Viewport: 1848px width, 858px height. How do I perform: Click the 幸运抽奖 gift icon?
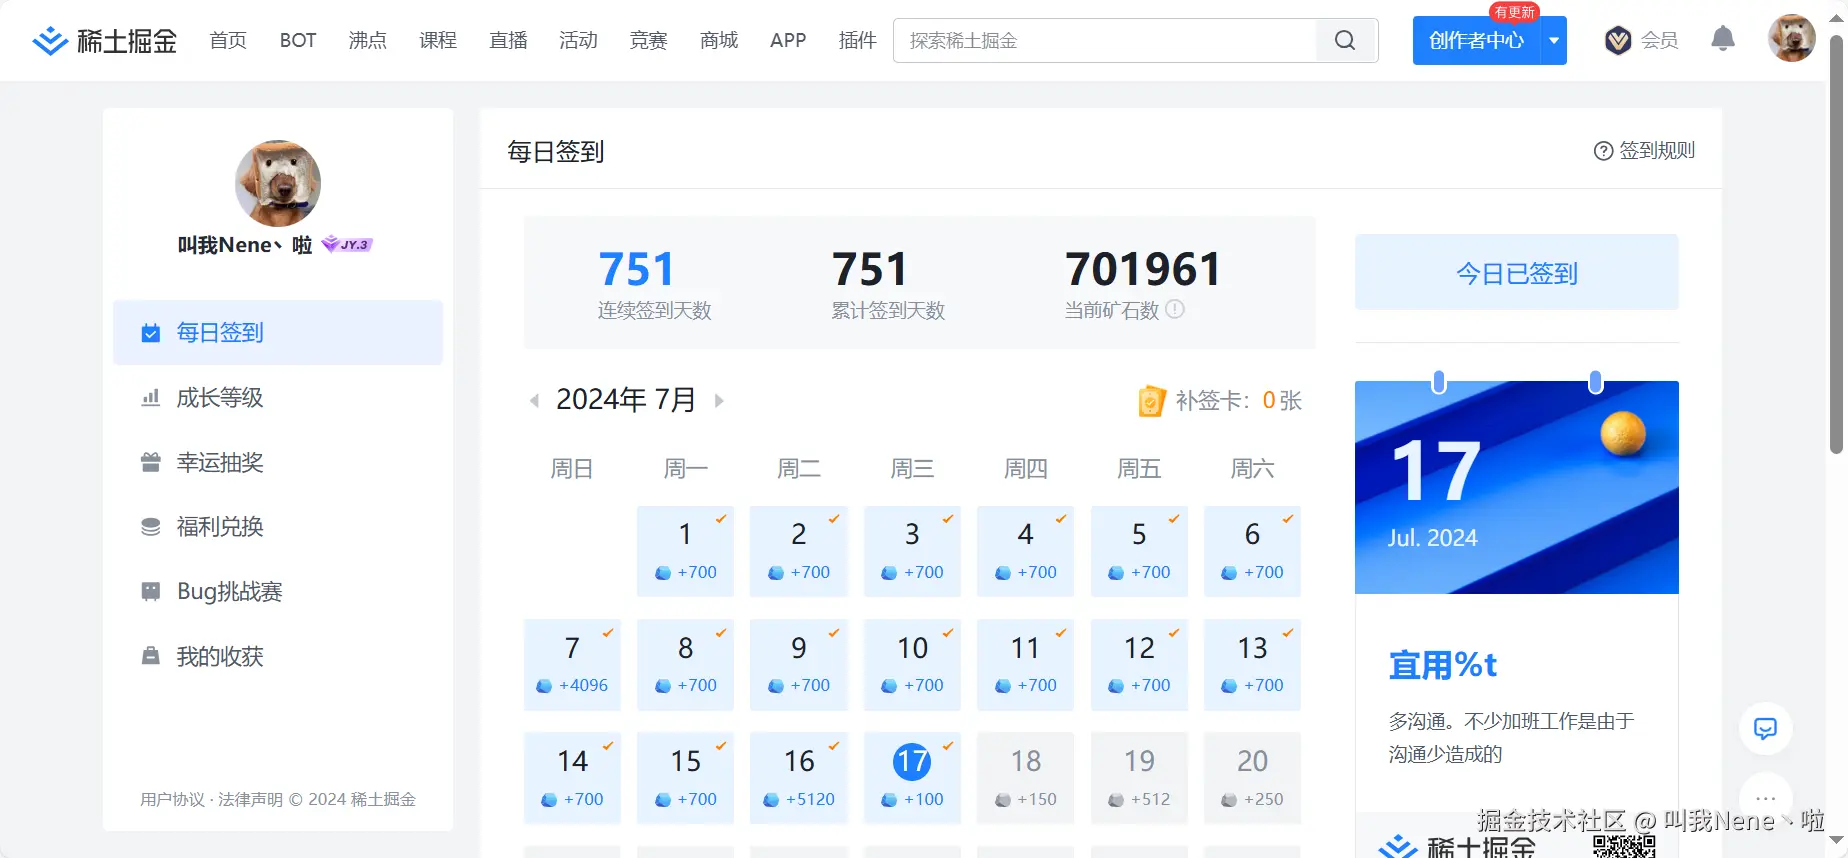click(x=151, y=463)
